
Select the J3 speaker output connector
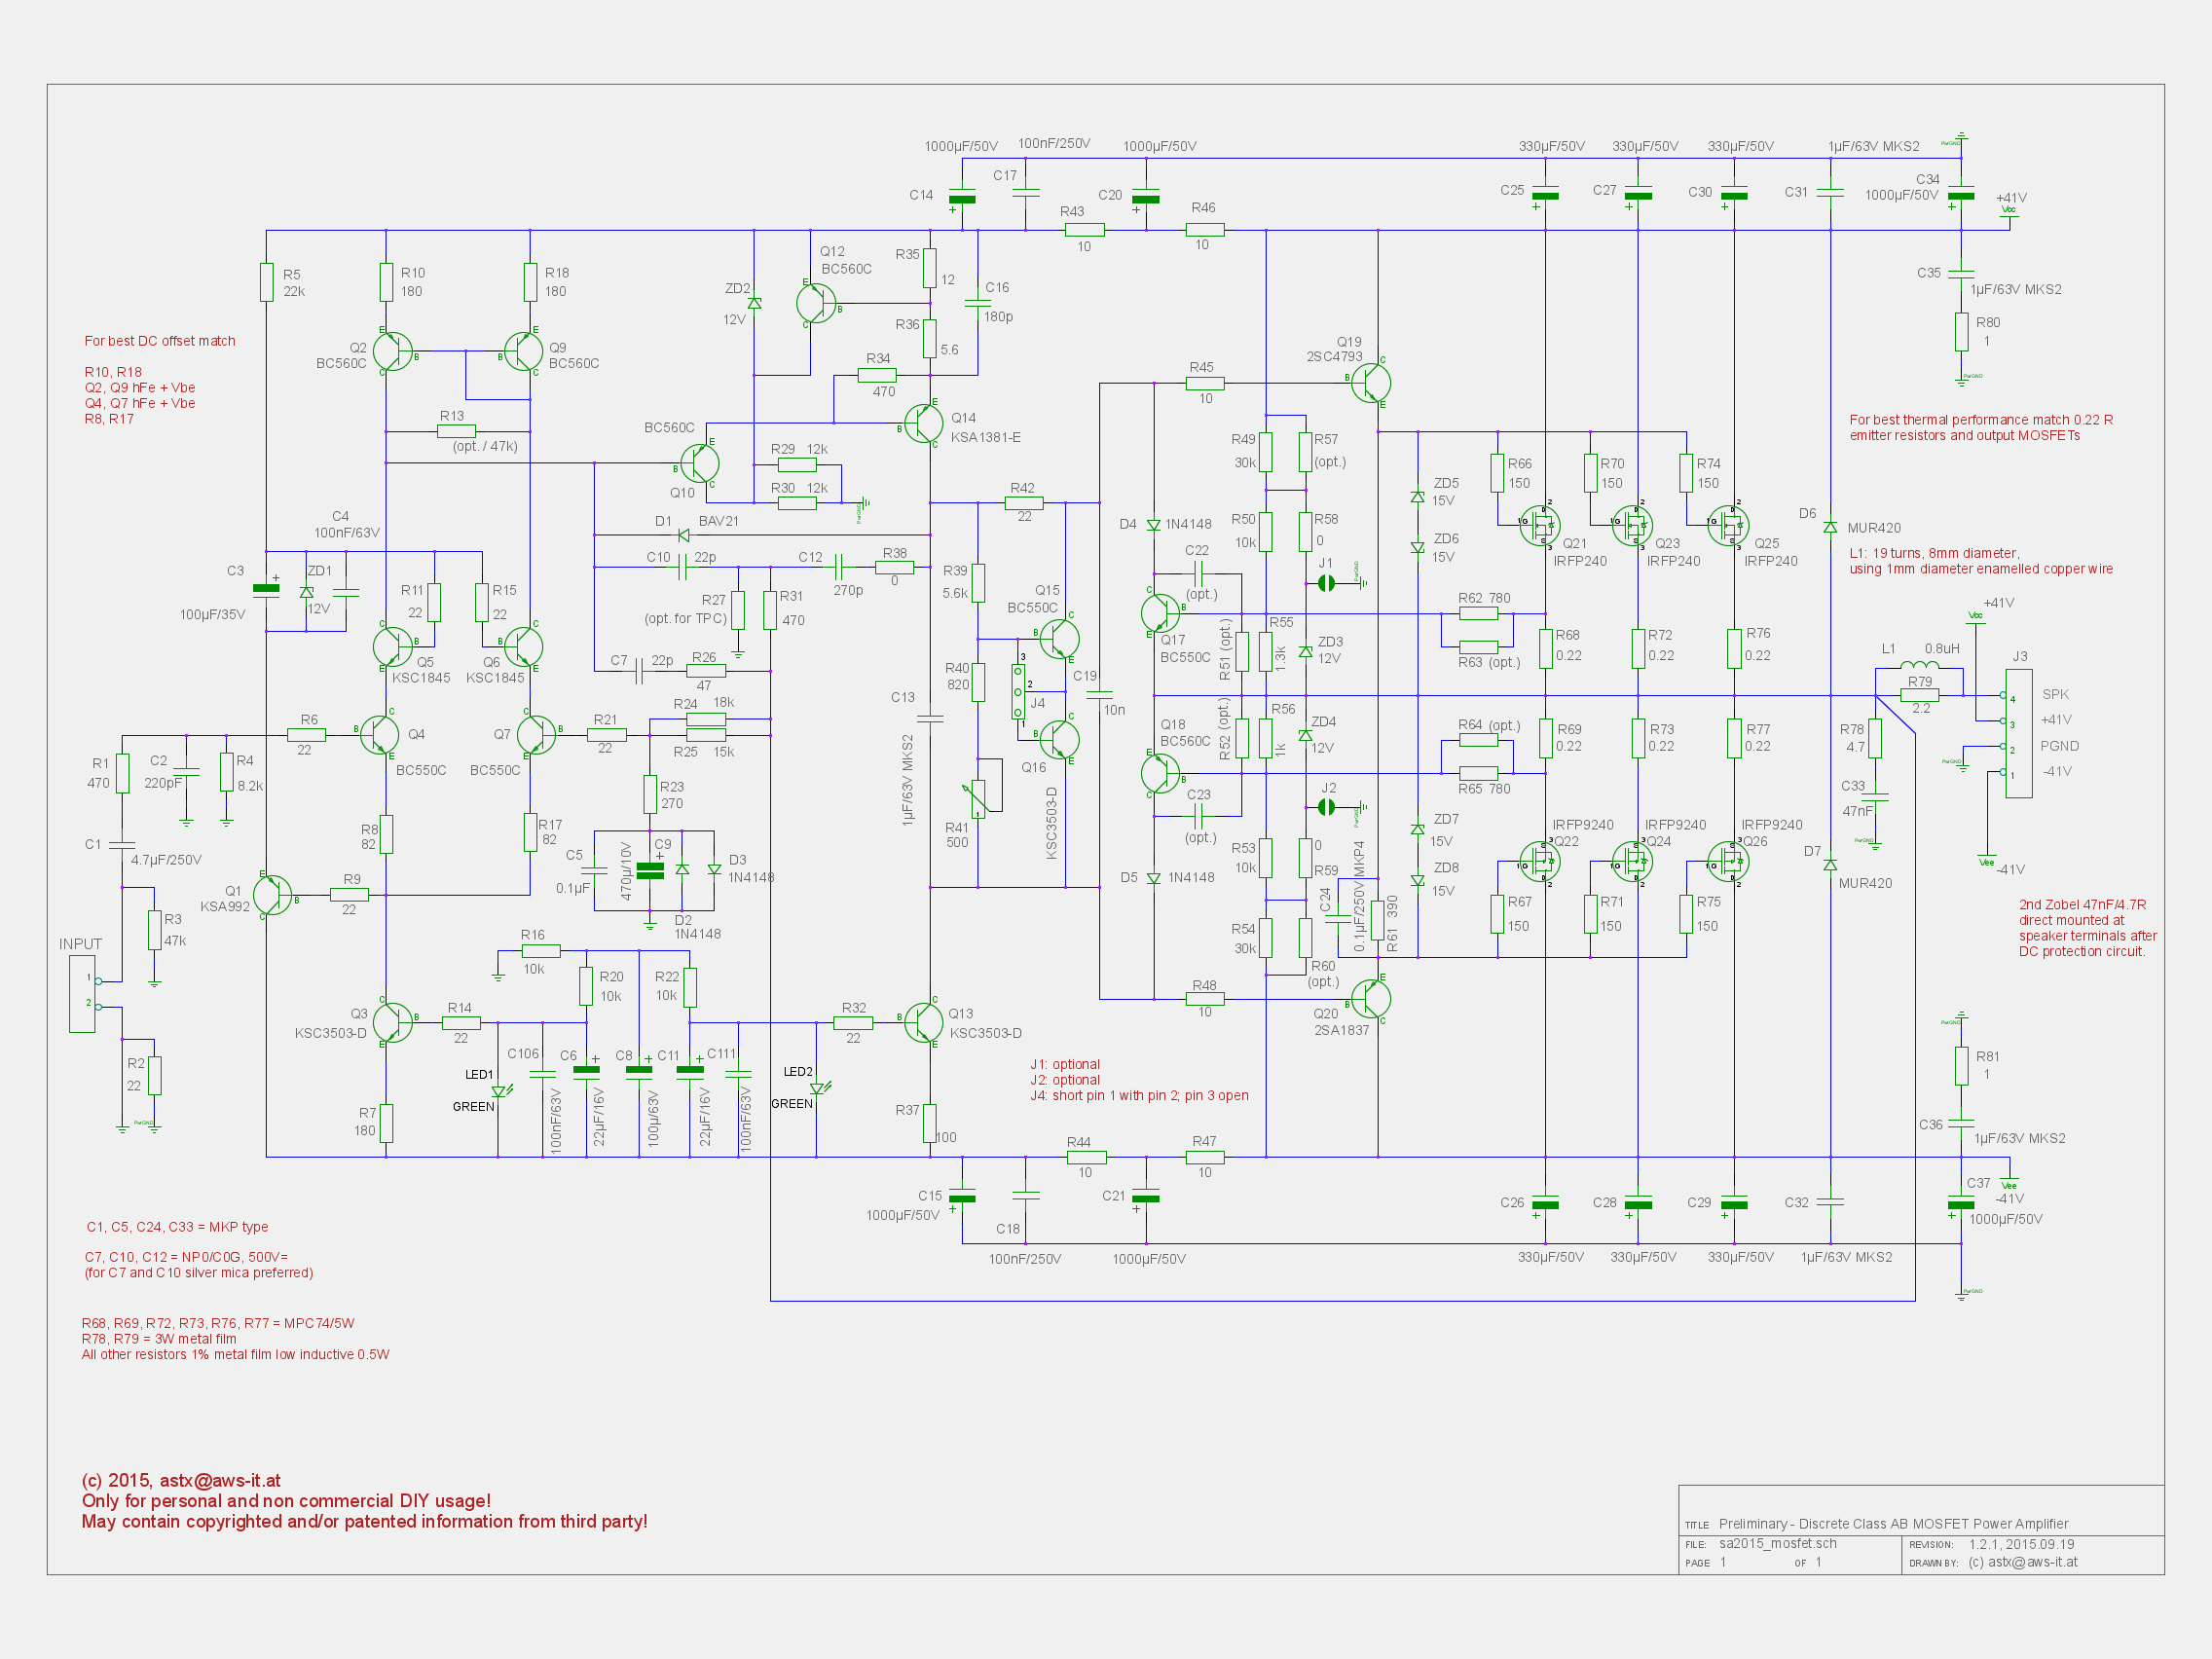coord(2018,734)
